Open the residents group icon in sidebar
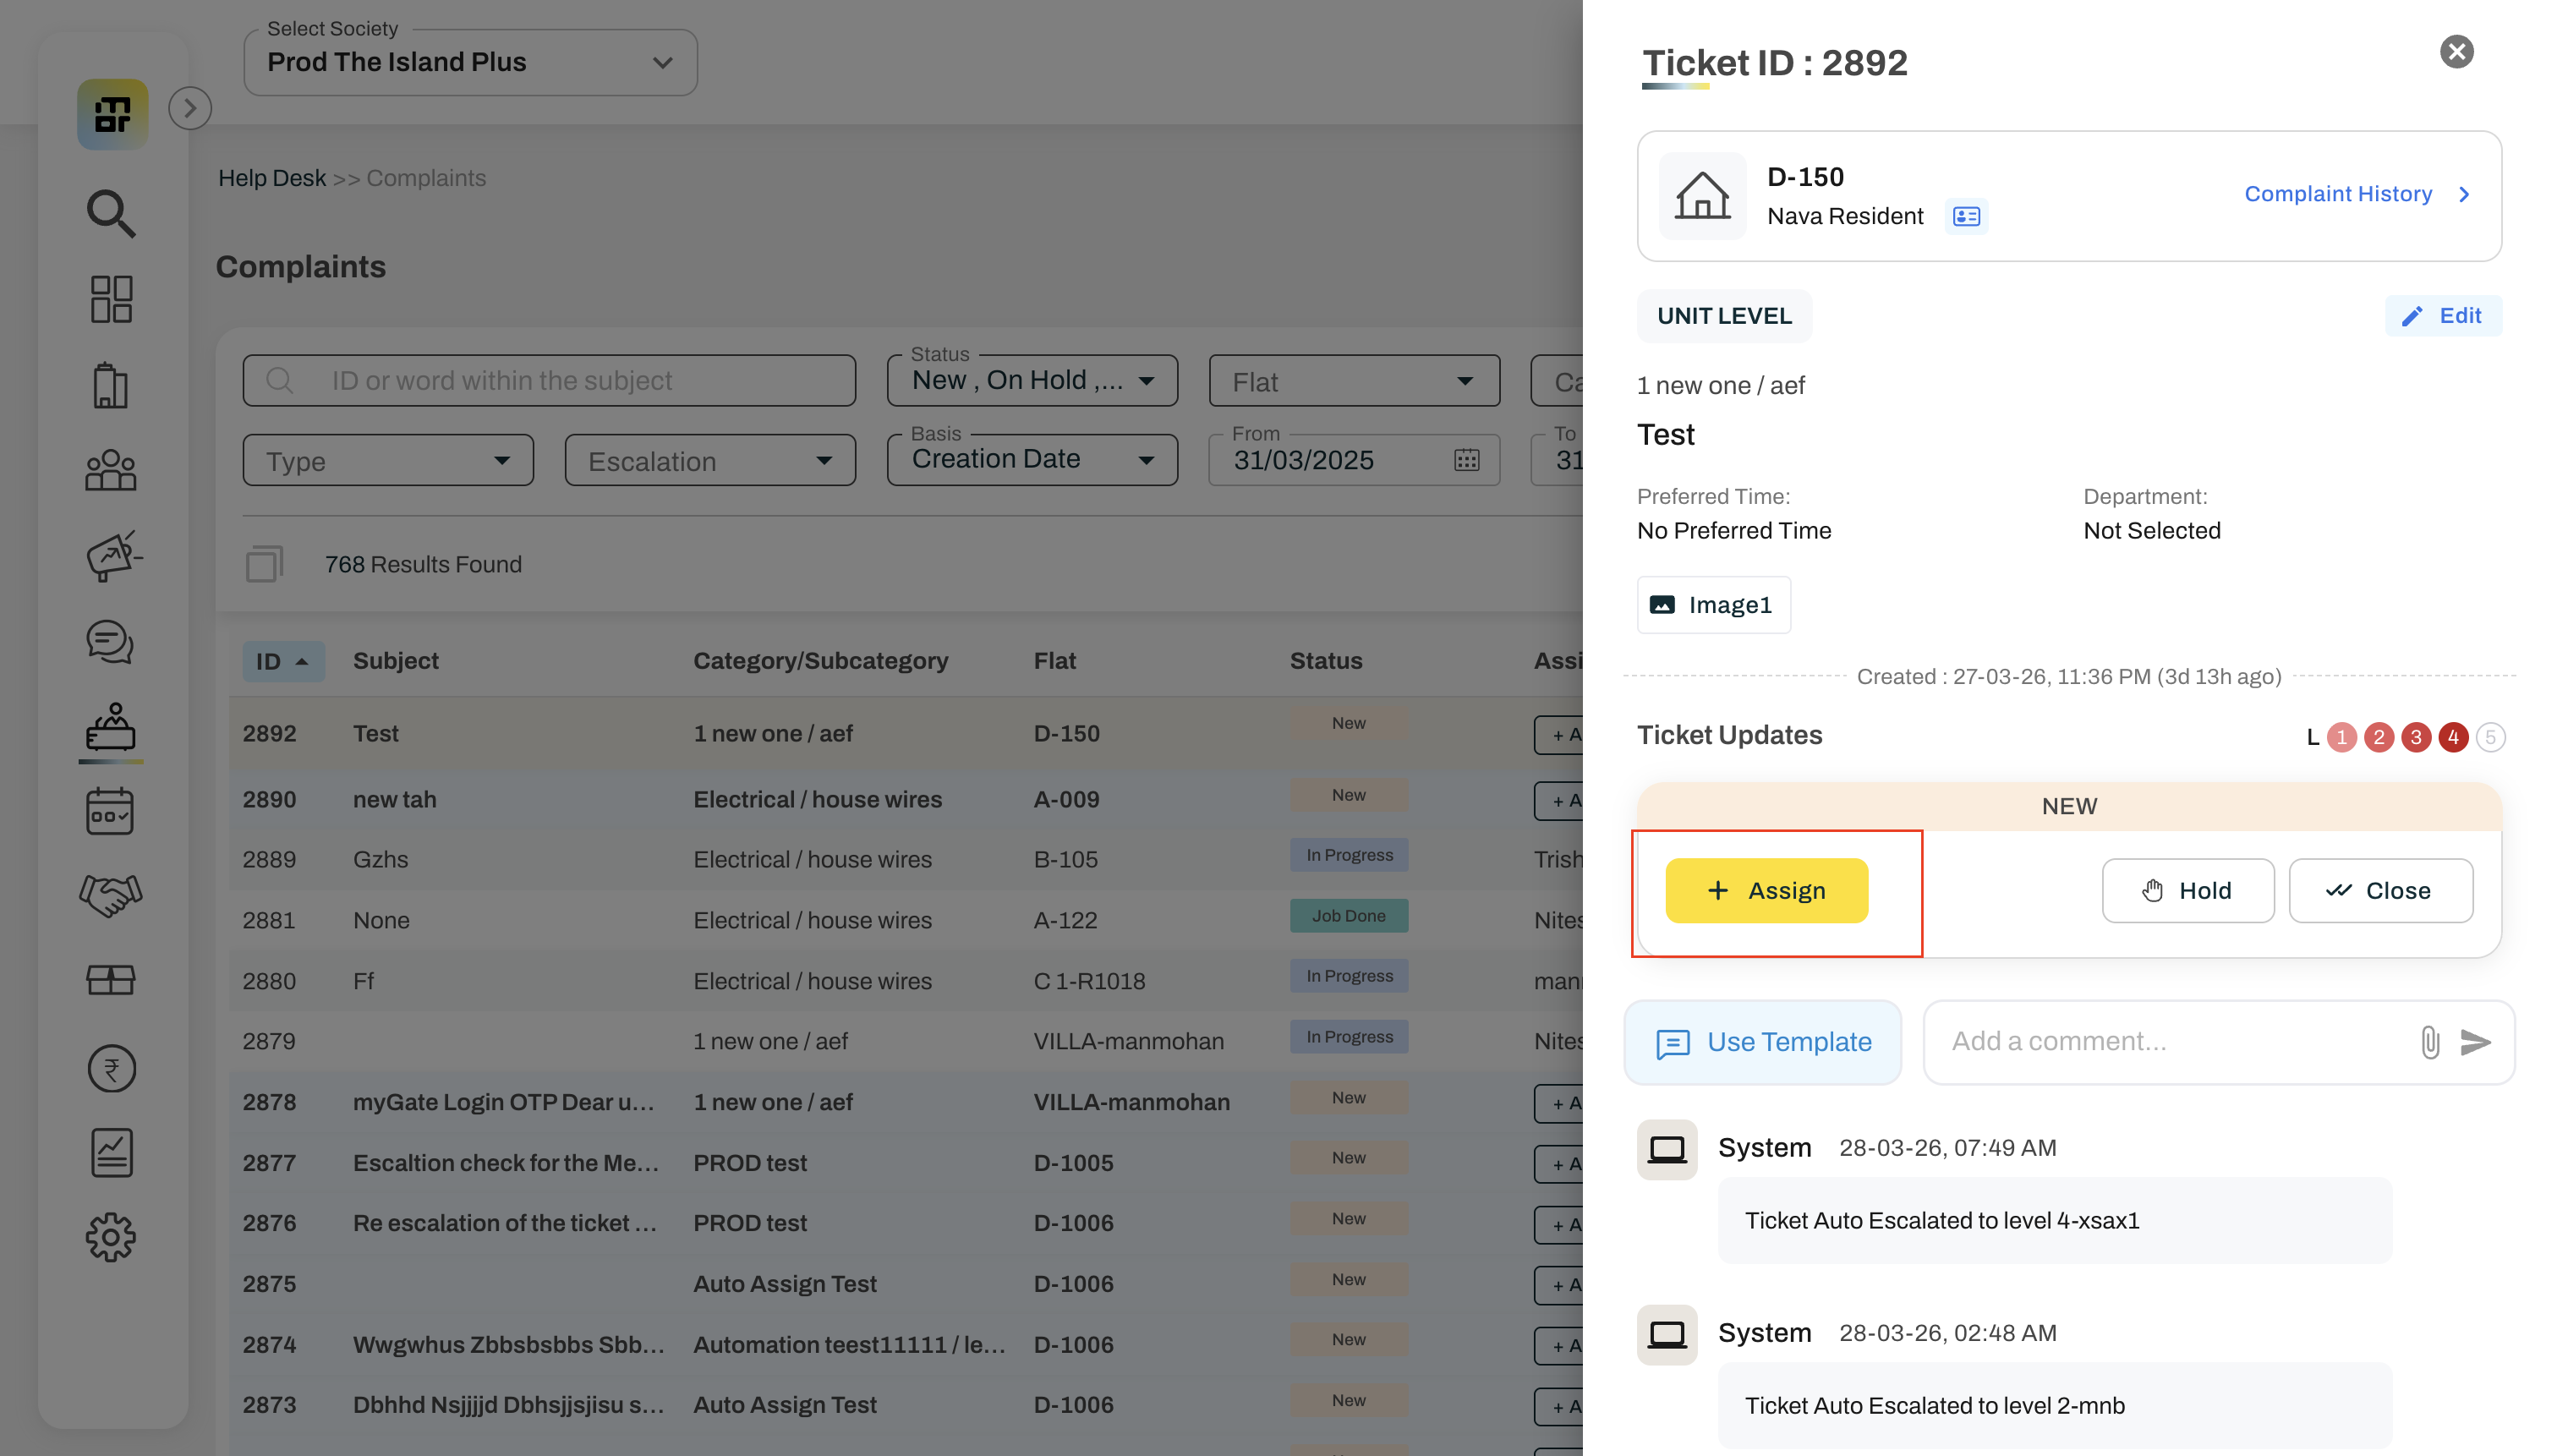This screenshot has width=2557, height=1456. [111, 470]
